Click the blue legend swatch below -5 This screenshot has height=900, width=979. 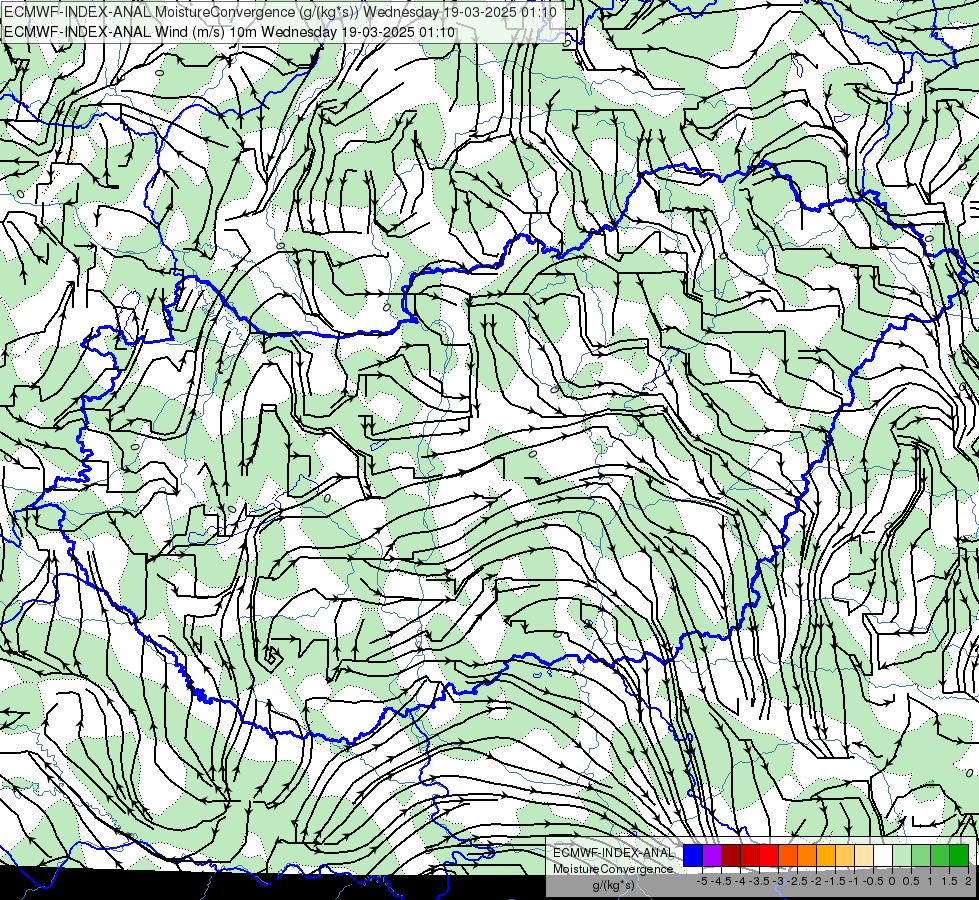[x=693, y=855]
